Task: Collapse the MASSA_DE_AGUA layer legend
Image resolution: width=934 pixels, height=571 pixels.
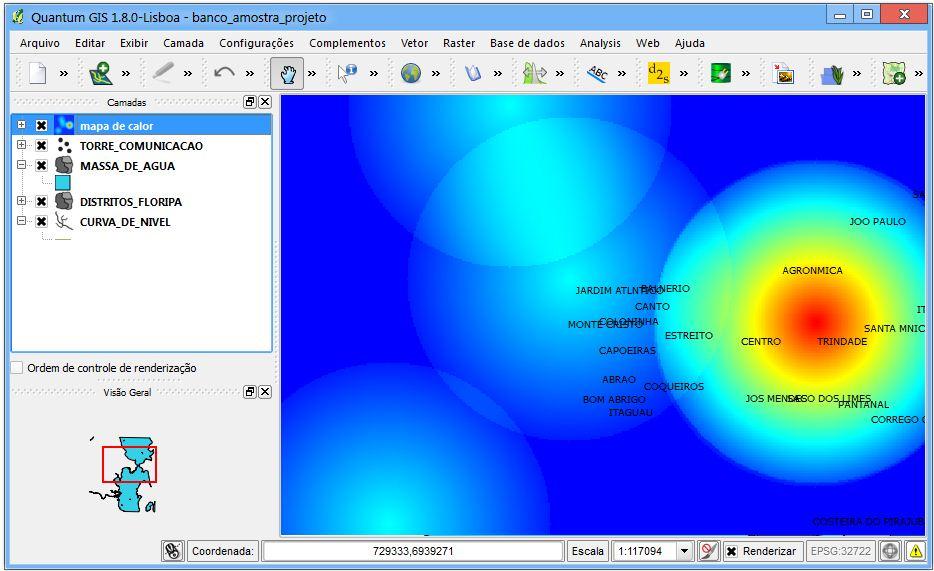Action: [x=21, y=165]
